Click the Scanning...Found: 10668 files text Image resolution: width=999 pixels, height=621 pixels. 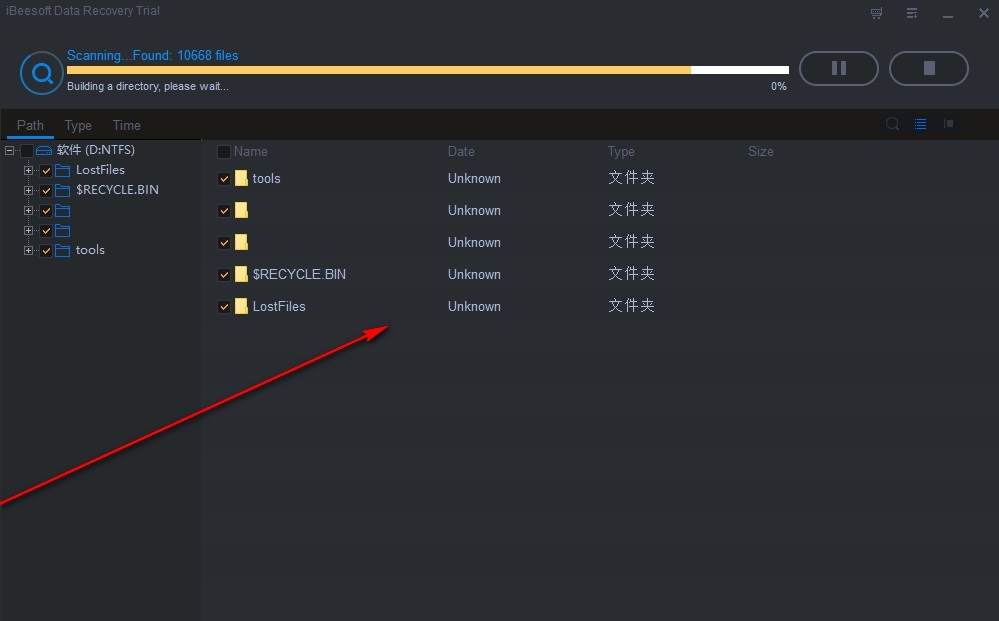point(152,55)
